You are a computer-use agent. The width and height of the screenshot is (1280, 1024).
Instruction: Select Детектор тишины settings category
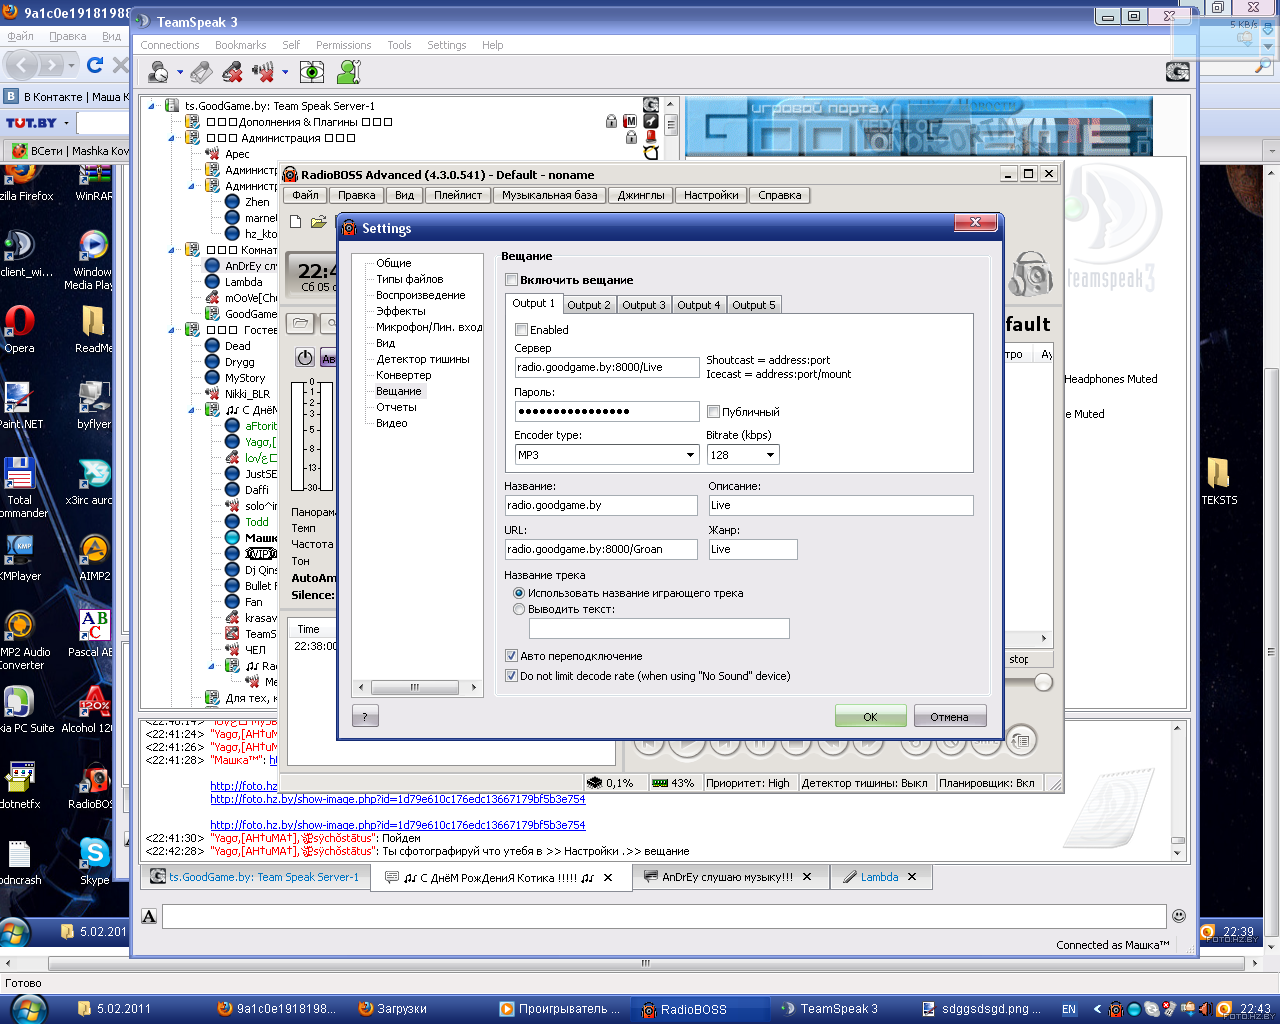(423, 359)
